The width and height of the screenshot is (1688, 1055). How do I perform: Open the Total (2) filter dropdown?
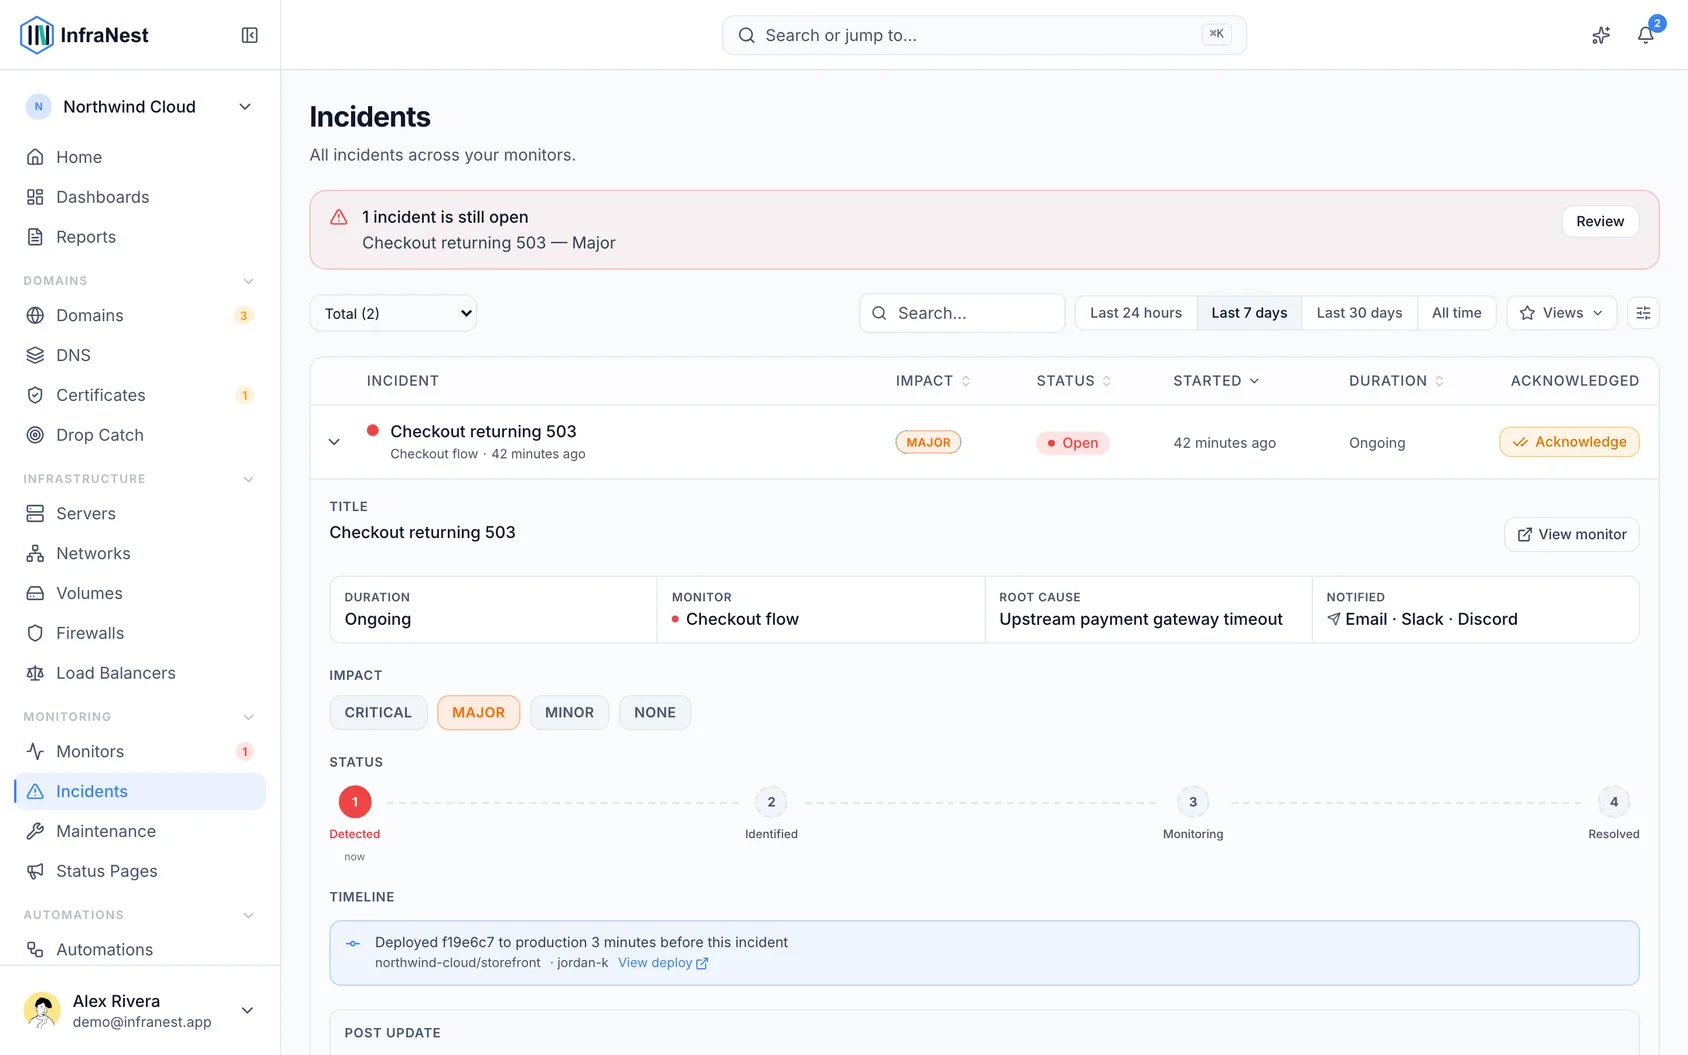pyautogui.click(x=393, y=313)
